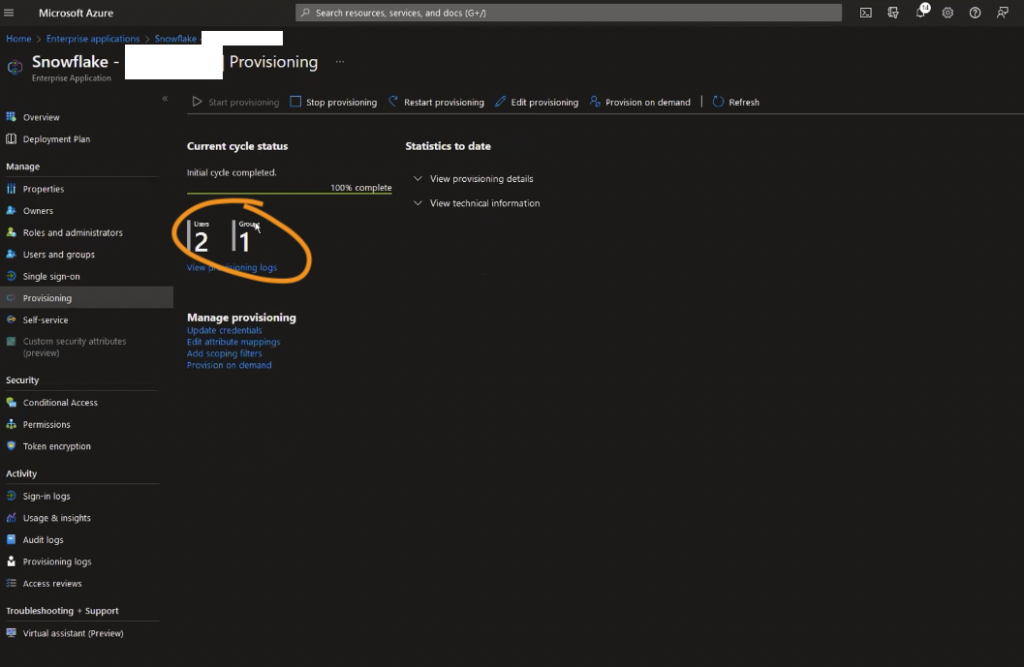
Task: Launch Cloud Shell from the top bar
Action: coord(866,12)
